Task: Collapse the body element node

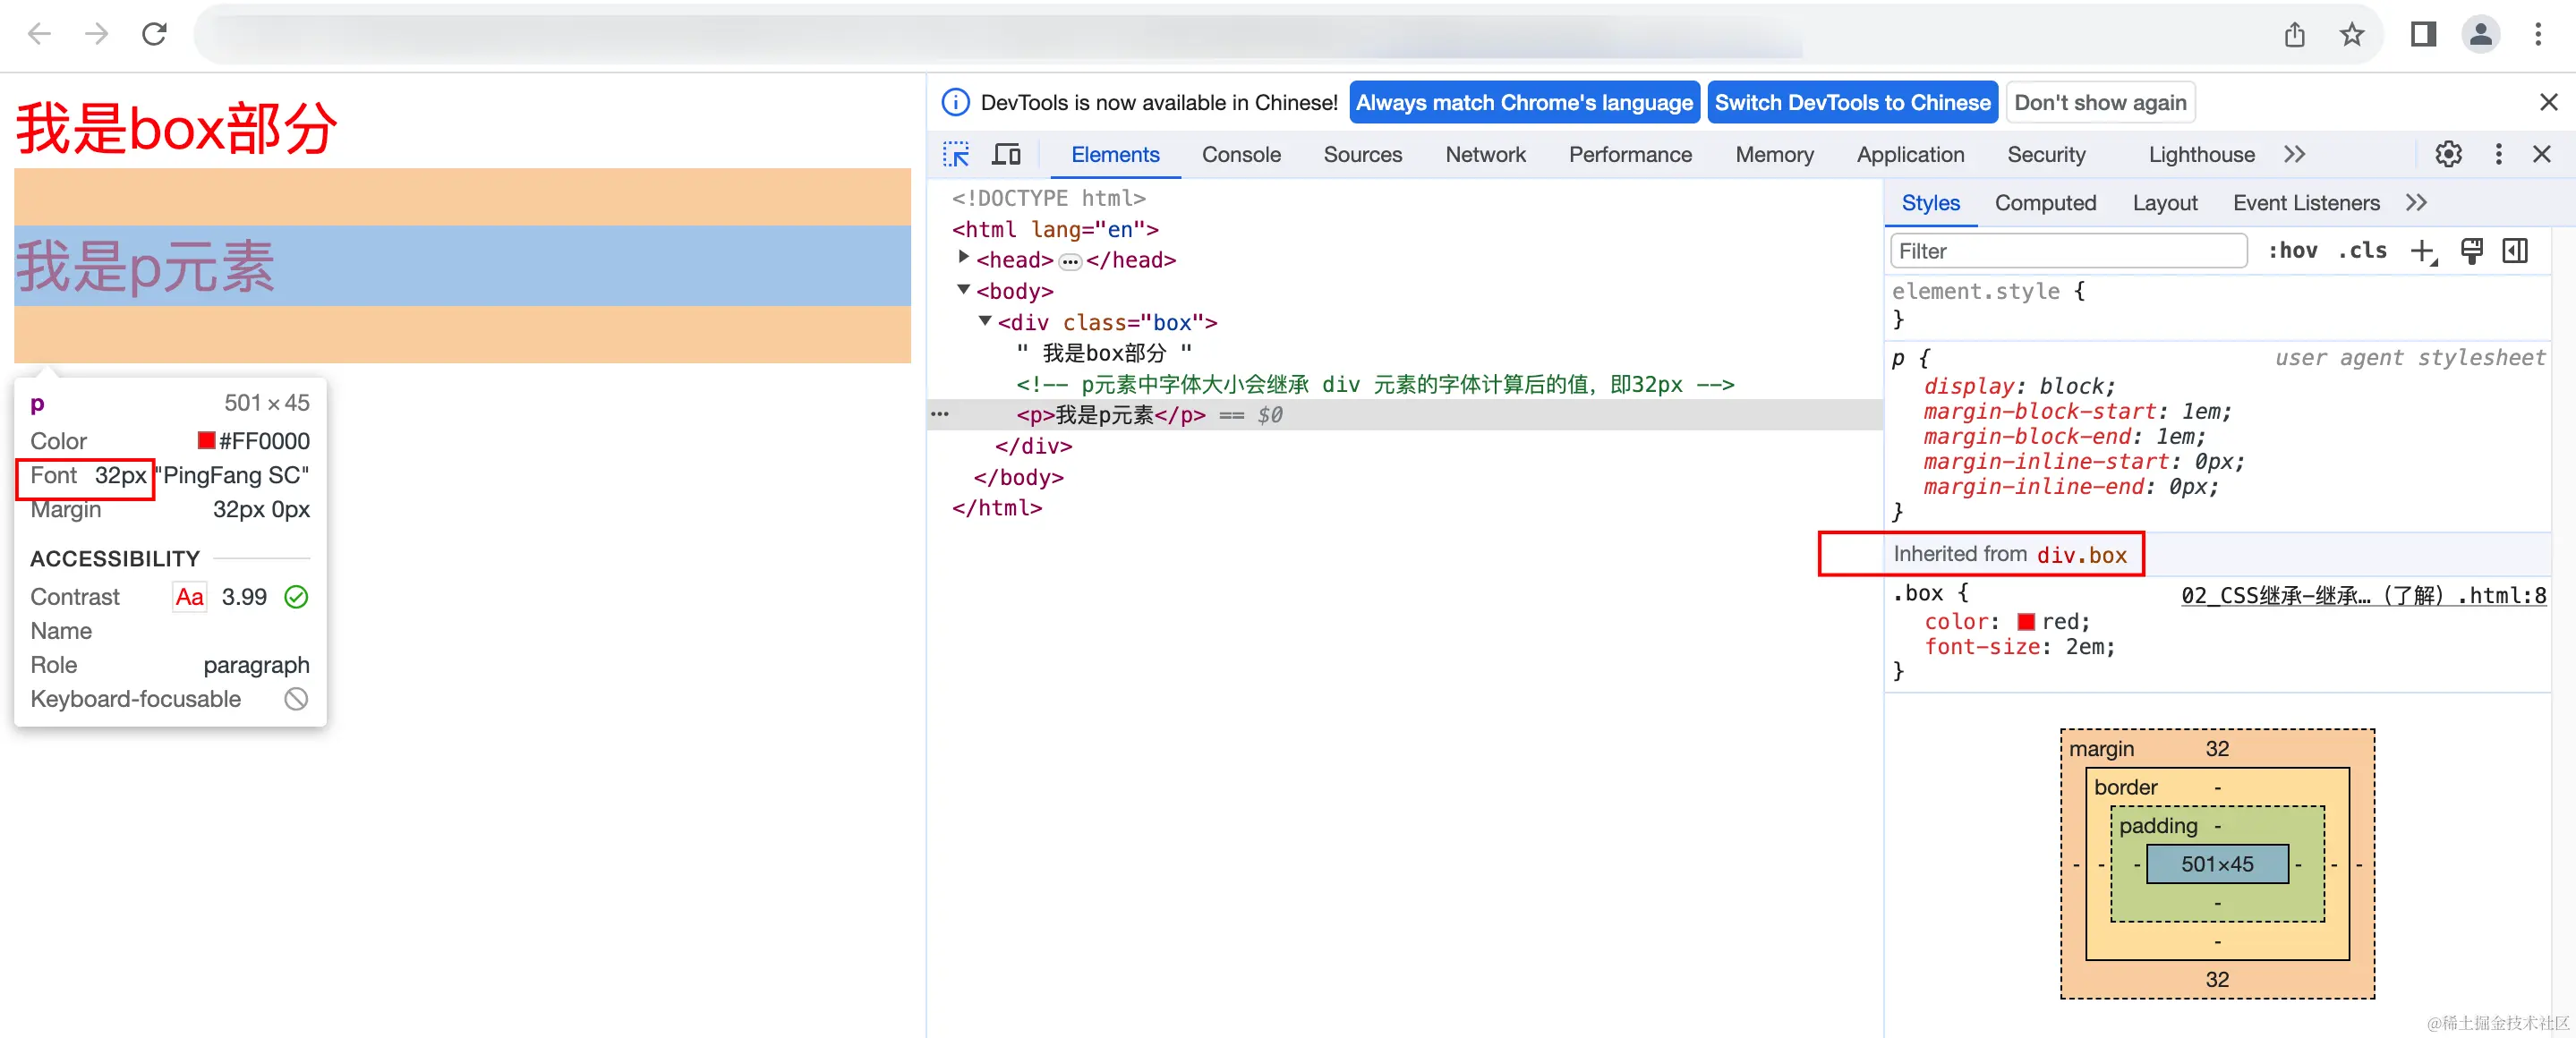Action: click(963, 290)
